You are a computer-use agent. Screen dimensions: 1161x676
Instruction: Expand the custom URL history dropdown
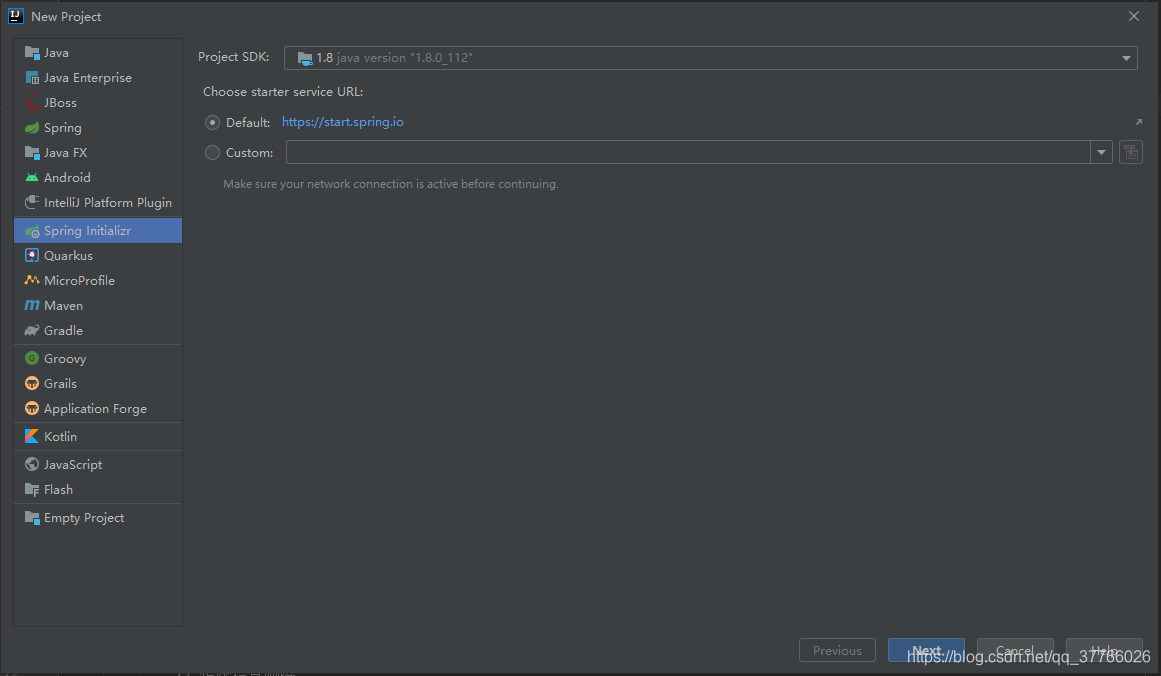1101,152
